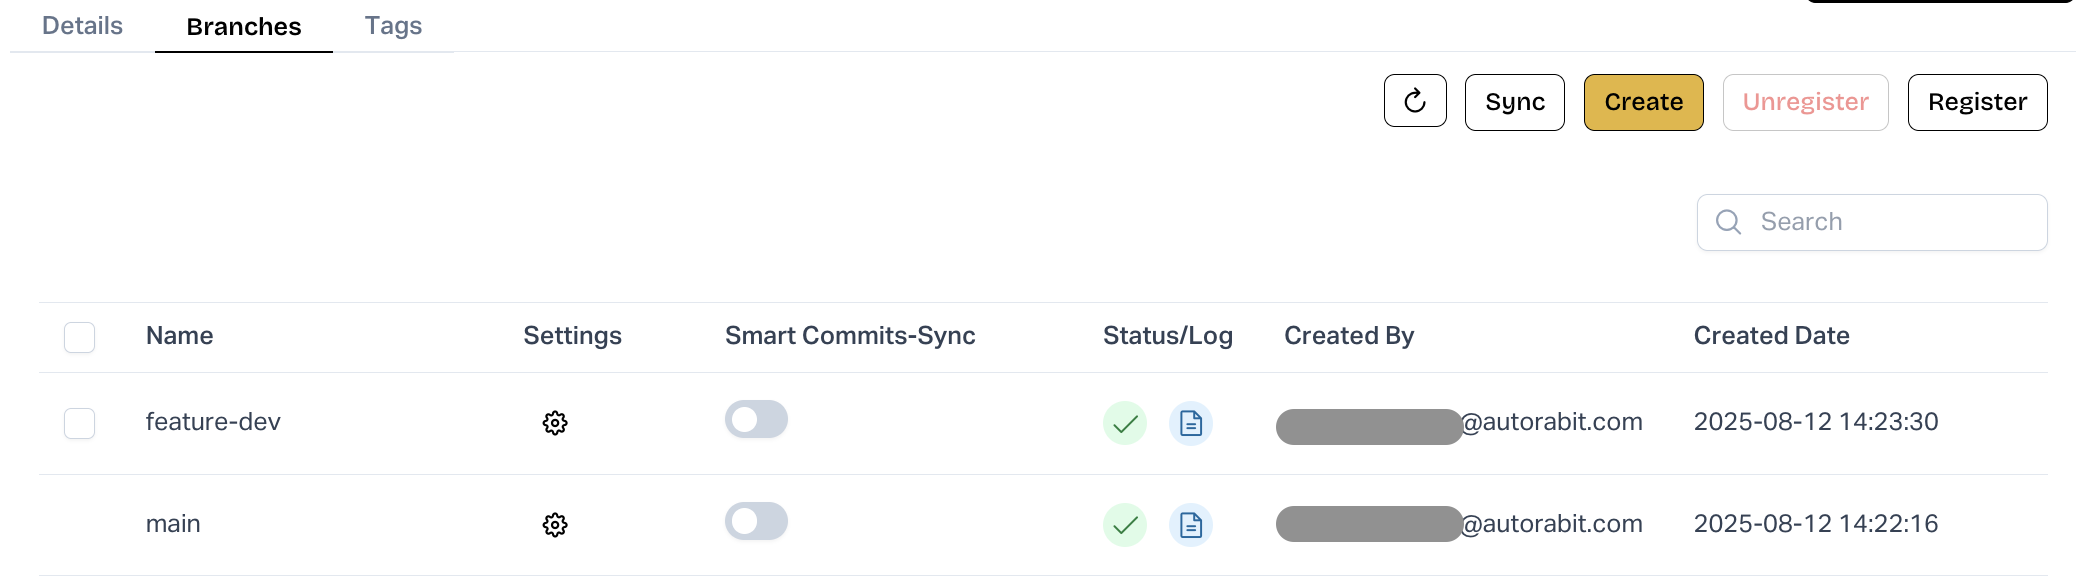Open the Tags tab
This screenshot has width=2084, height=582.
[393, 26]
